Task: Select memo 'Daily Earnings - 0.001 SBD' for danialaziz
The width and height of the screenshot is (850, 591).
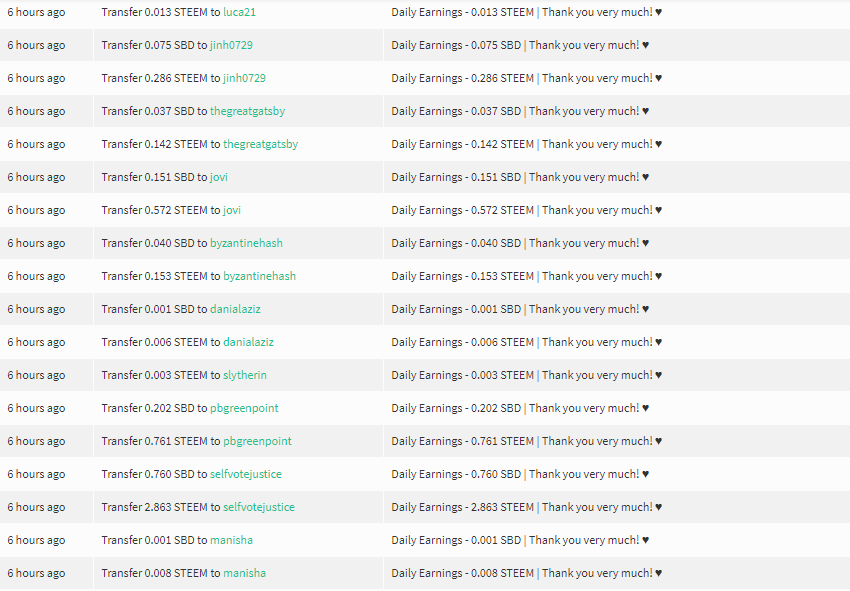Action: 456,309
